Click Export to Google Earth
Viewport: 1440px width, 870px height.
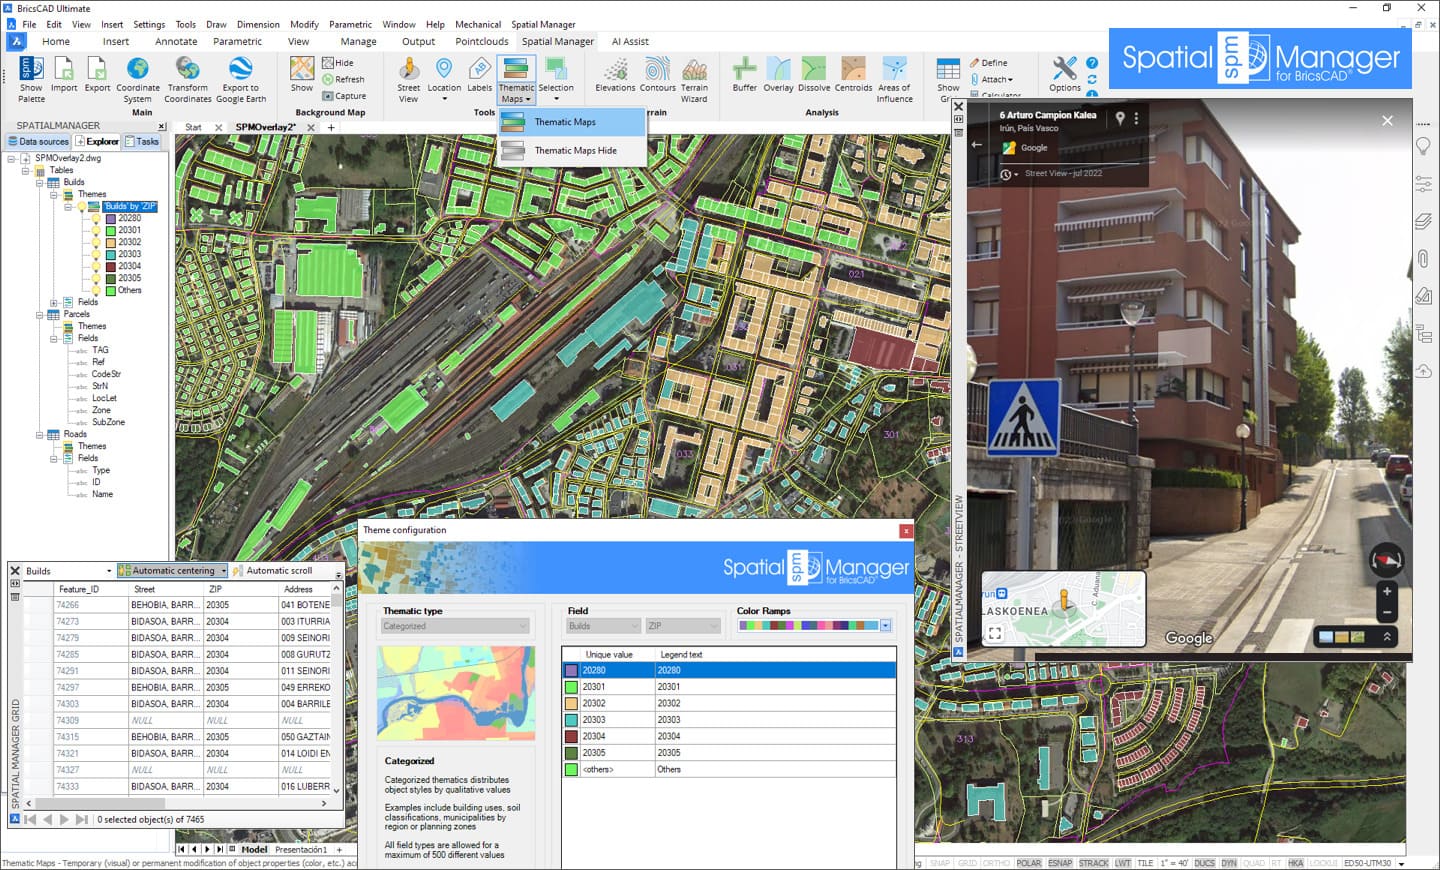coord(241,79)
